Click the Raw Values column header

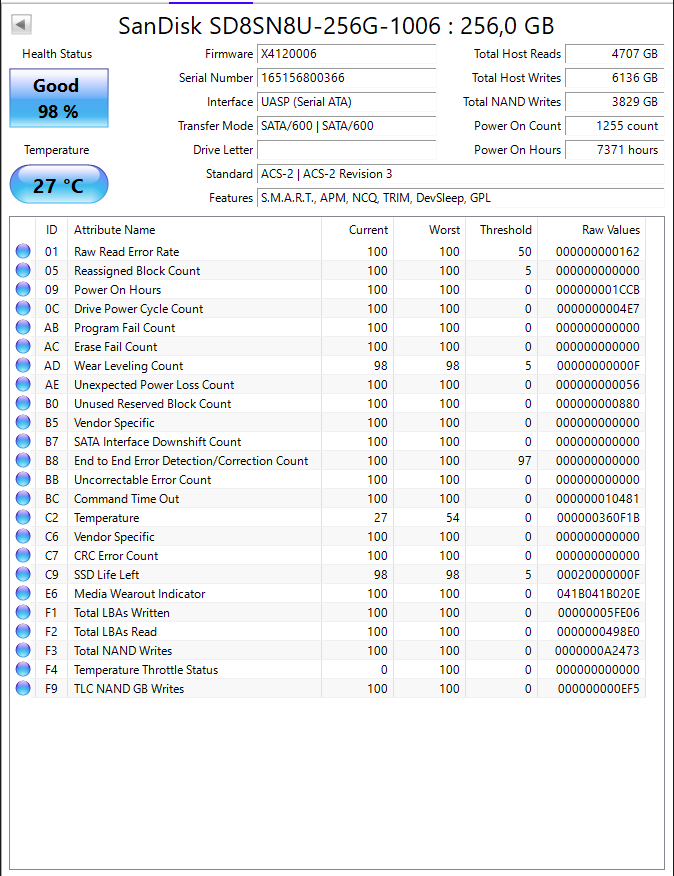[611, 230]
